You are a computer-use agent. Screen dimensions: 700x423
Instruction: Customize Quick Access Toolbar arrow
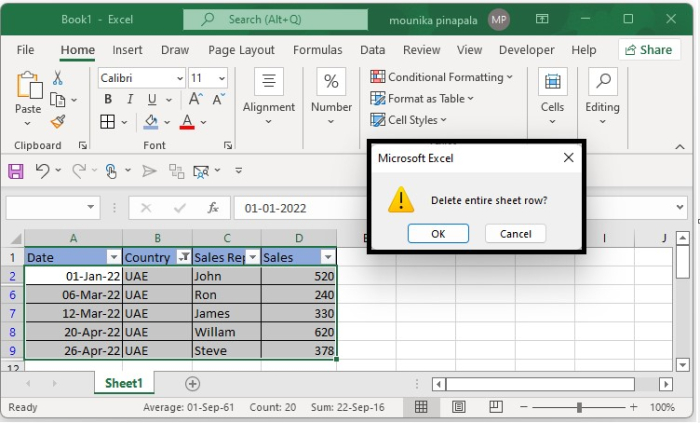(x=239, y=170)
